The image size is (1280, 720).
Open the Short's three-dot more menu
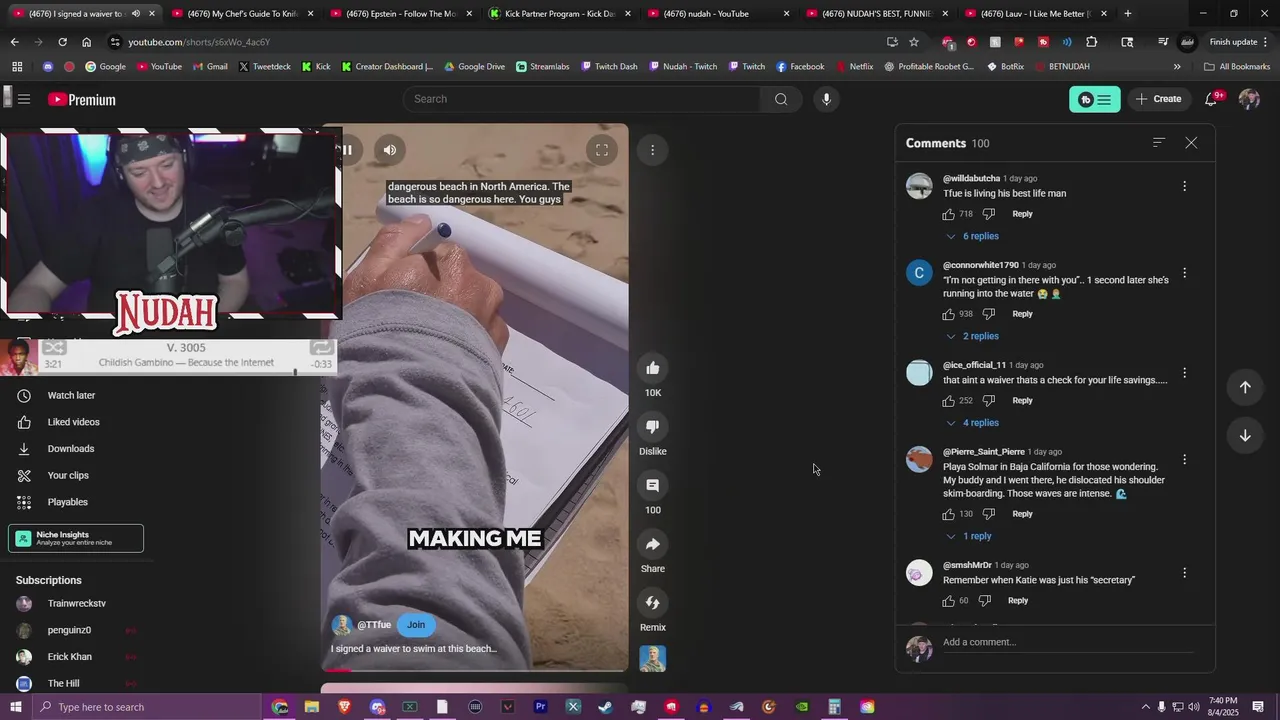(x=652, y=150)
